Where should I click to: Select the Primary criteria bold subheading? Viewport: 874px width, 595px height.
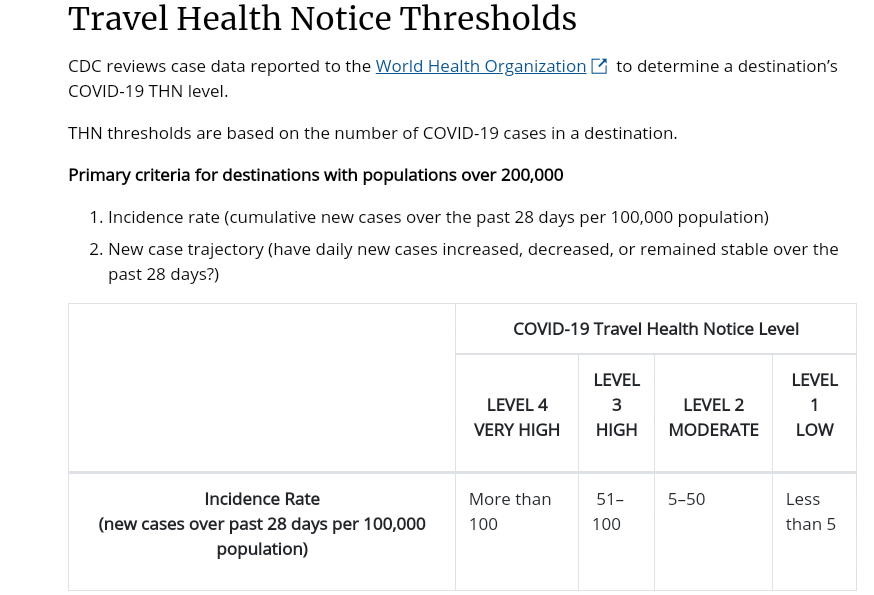315,175
